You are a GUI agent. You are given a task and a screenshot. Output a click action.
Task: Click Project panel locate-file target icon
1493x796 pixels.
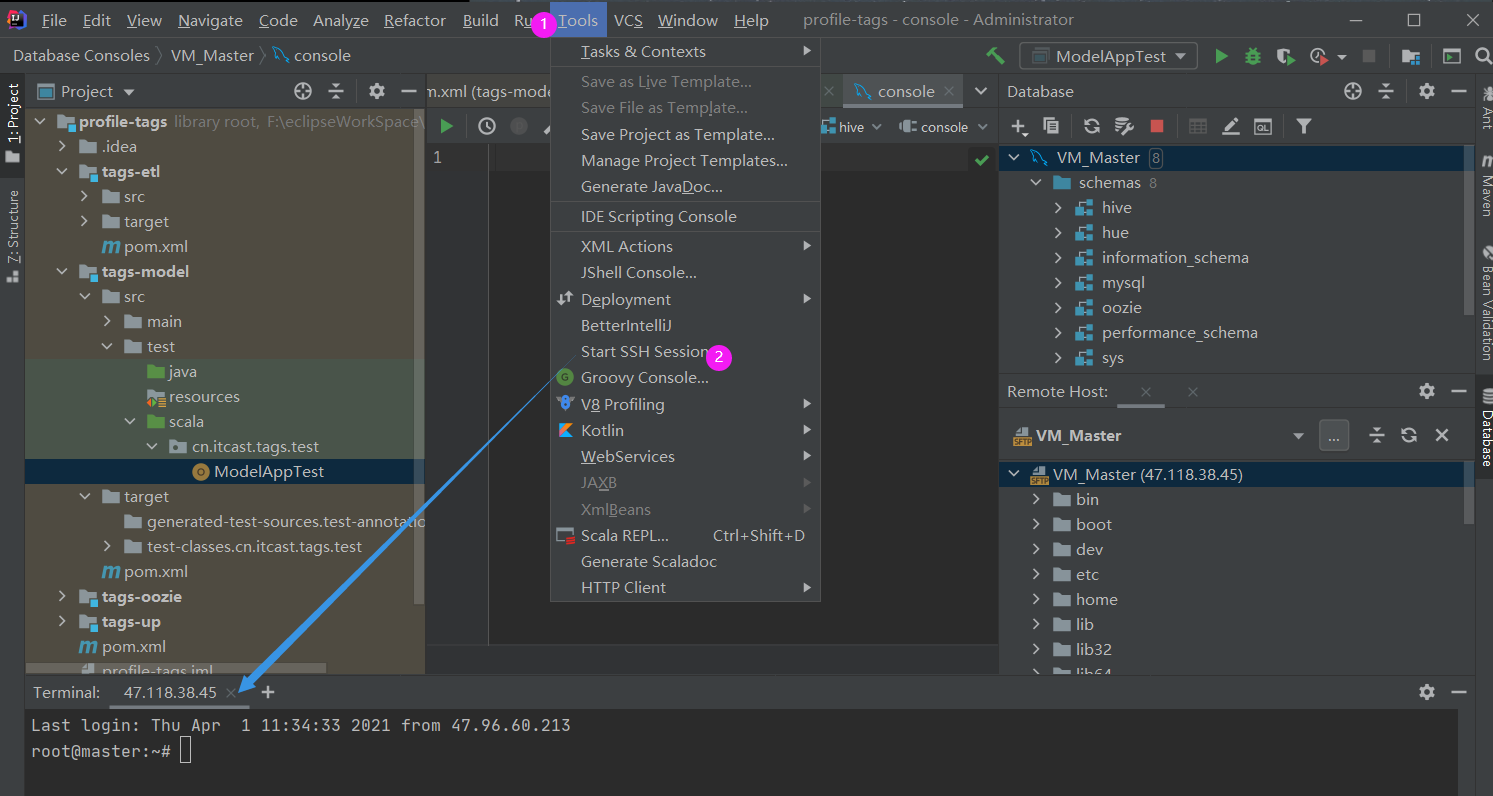coord(303,91)
